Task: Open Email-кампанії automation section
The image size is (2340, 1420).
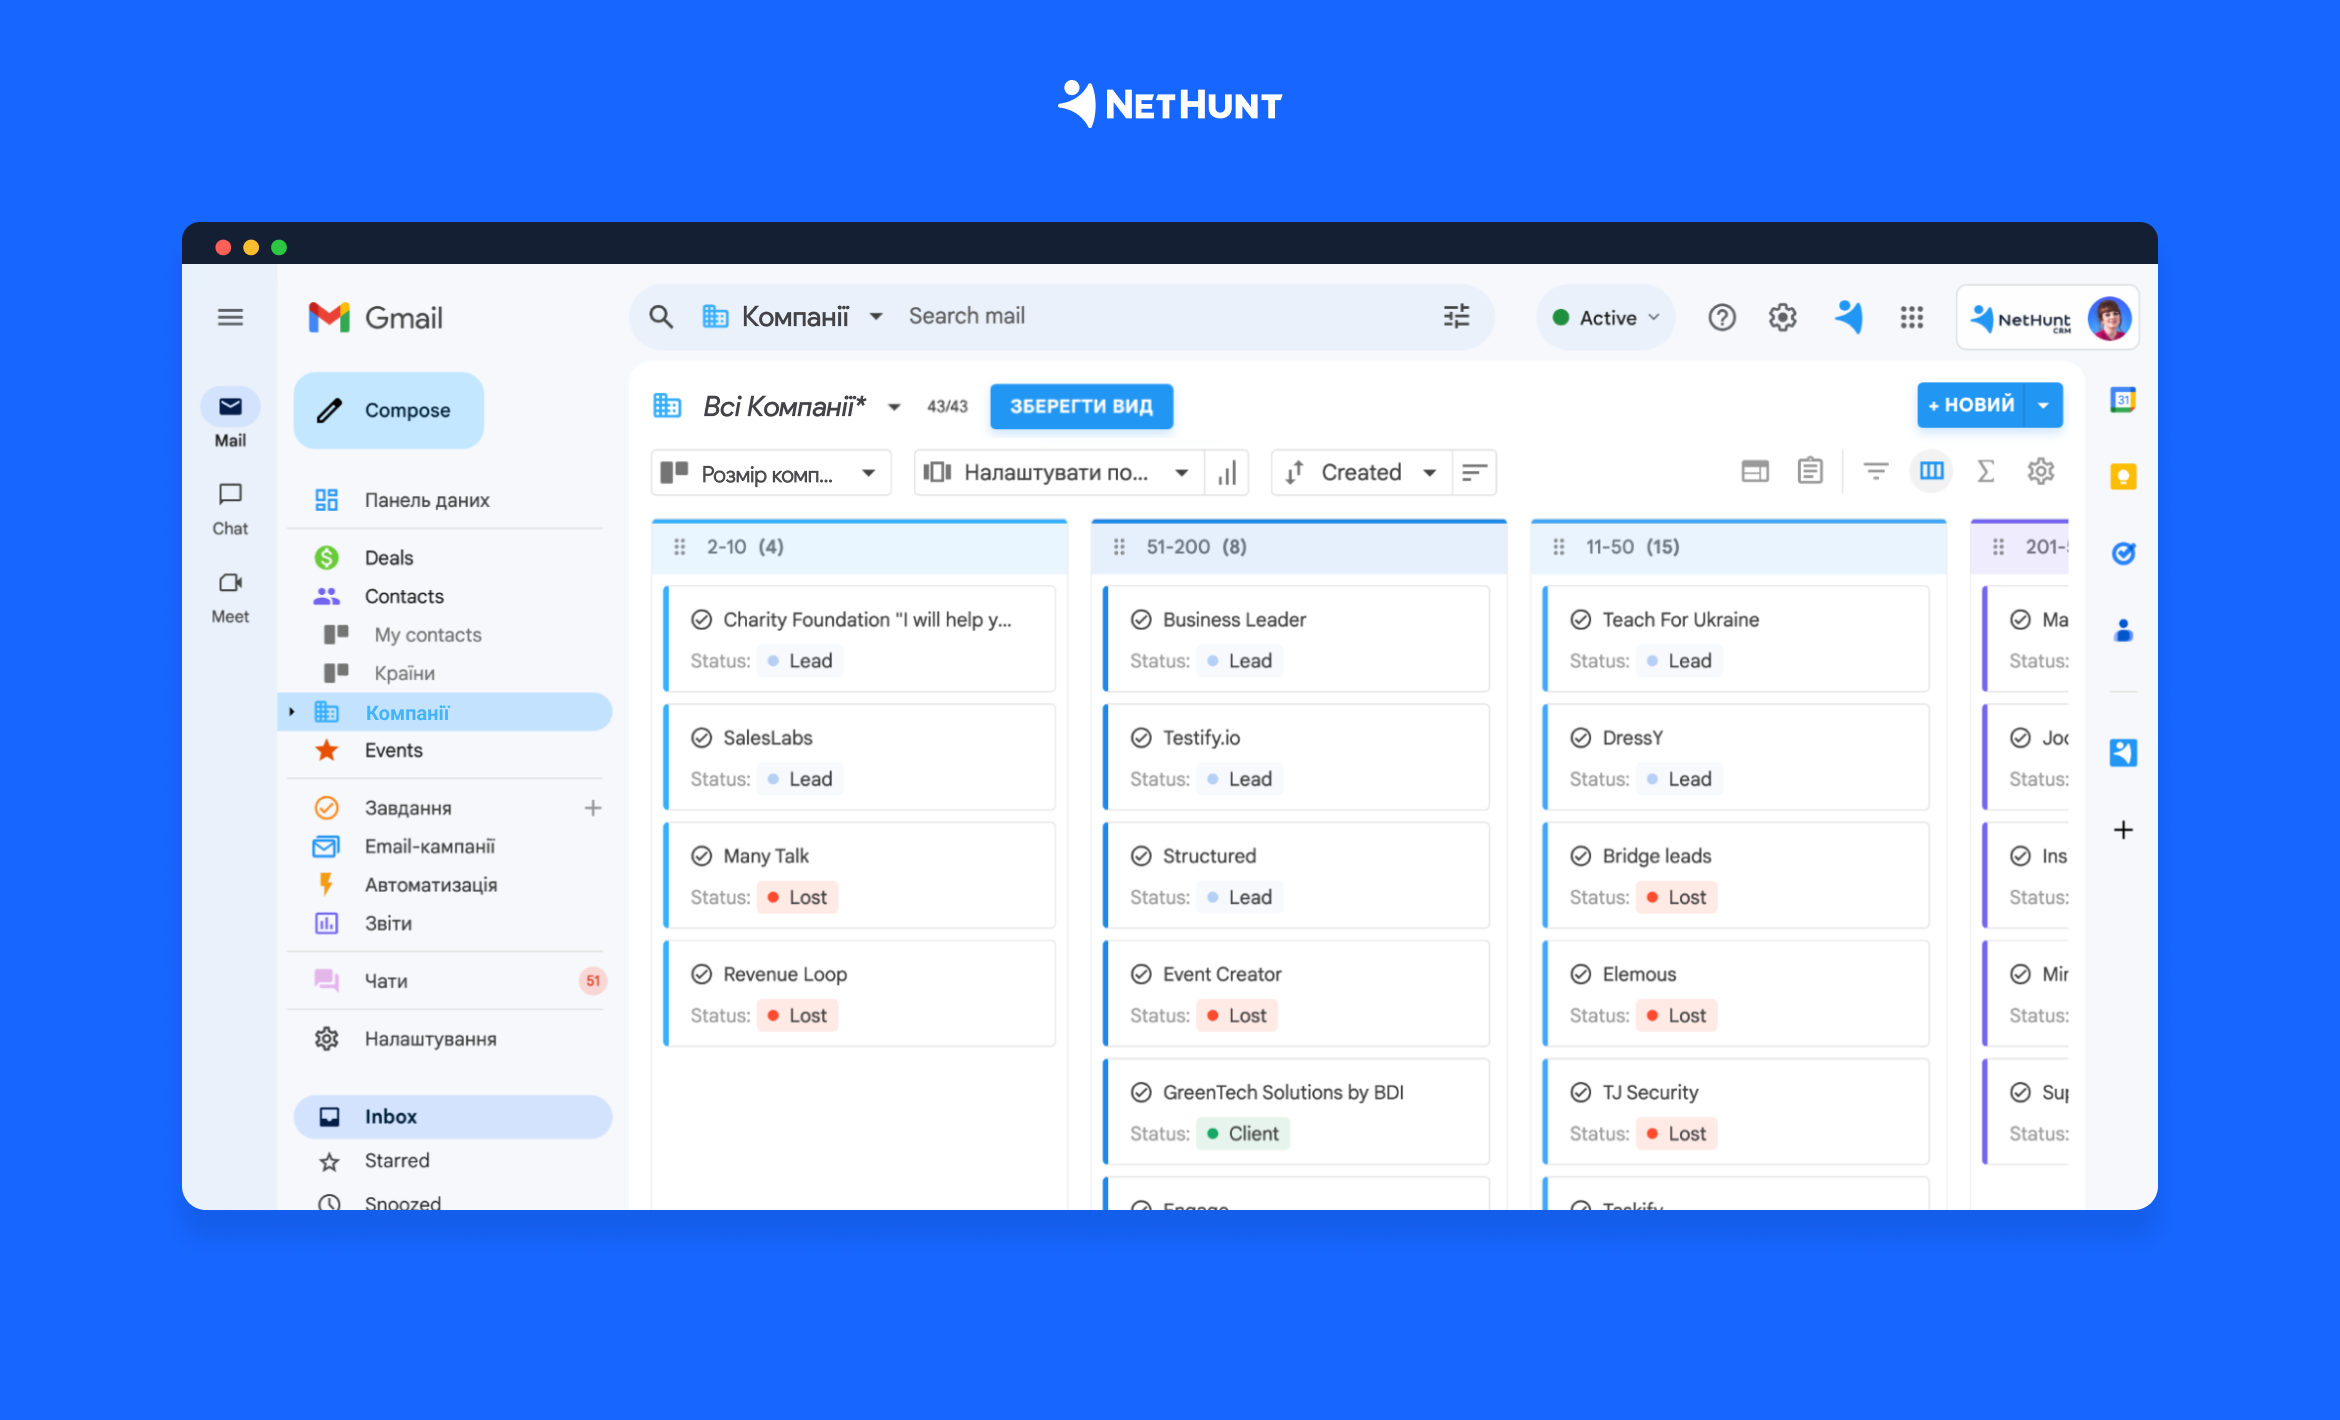Action: pyautogui.click(x=430, y=845)
